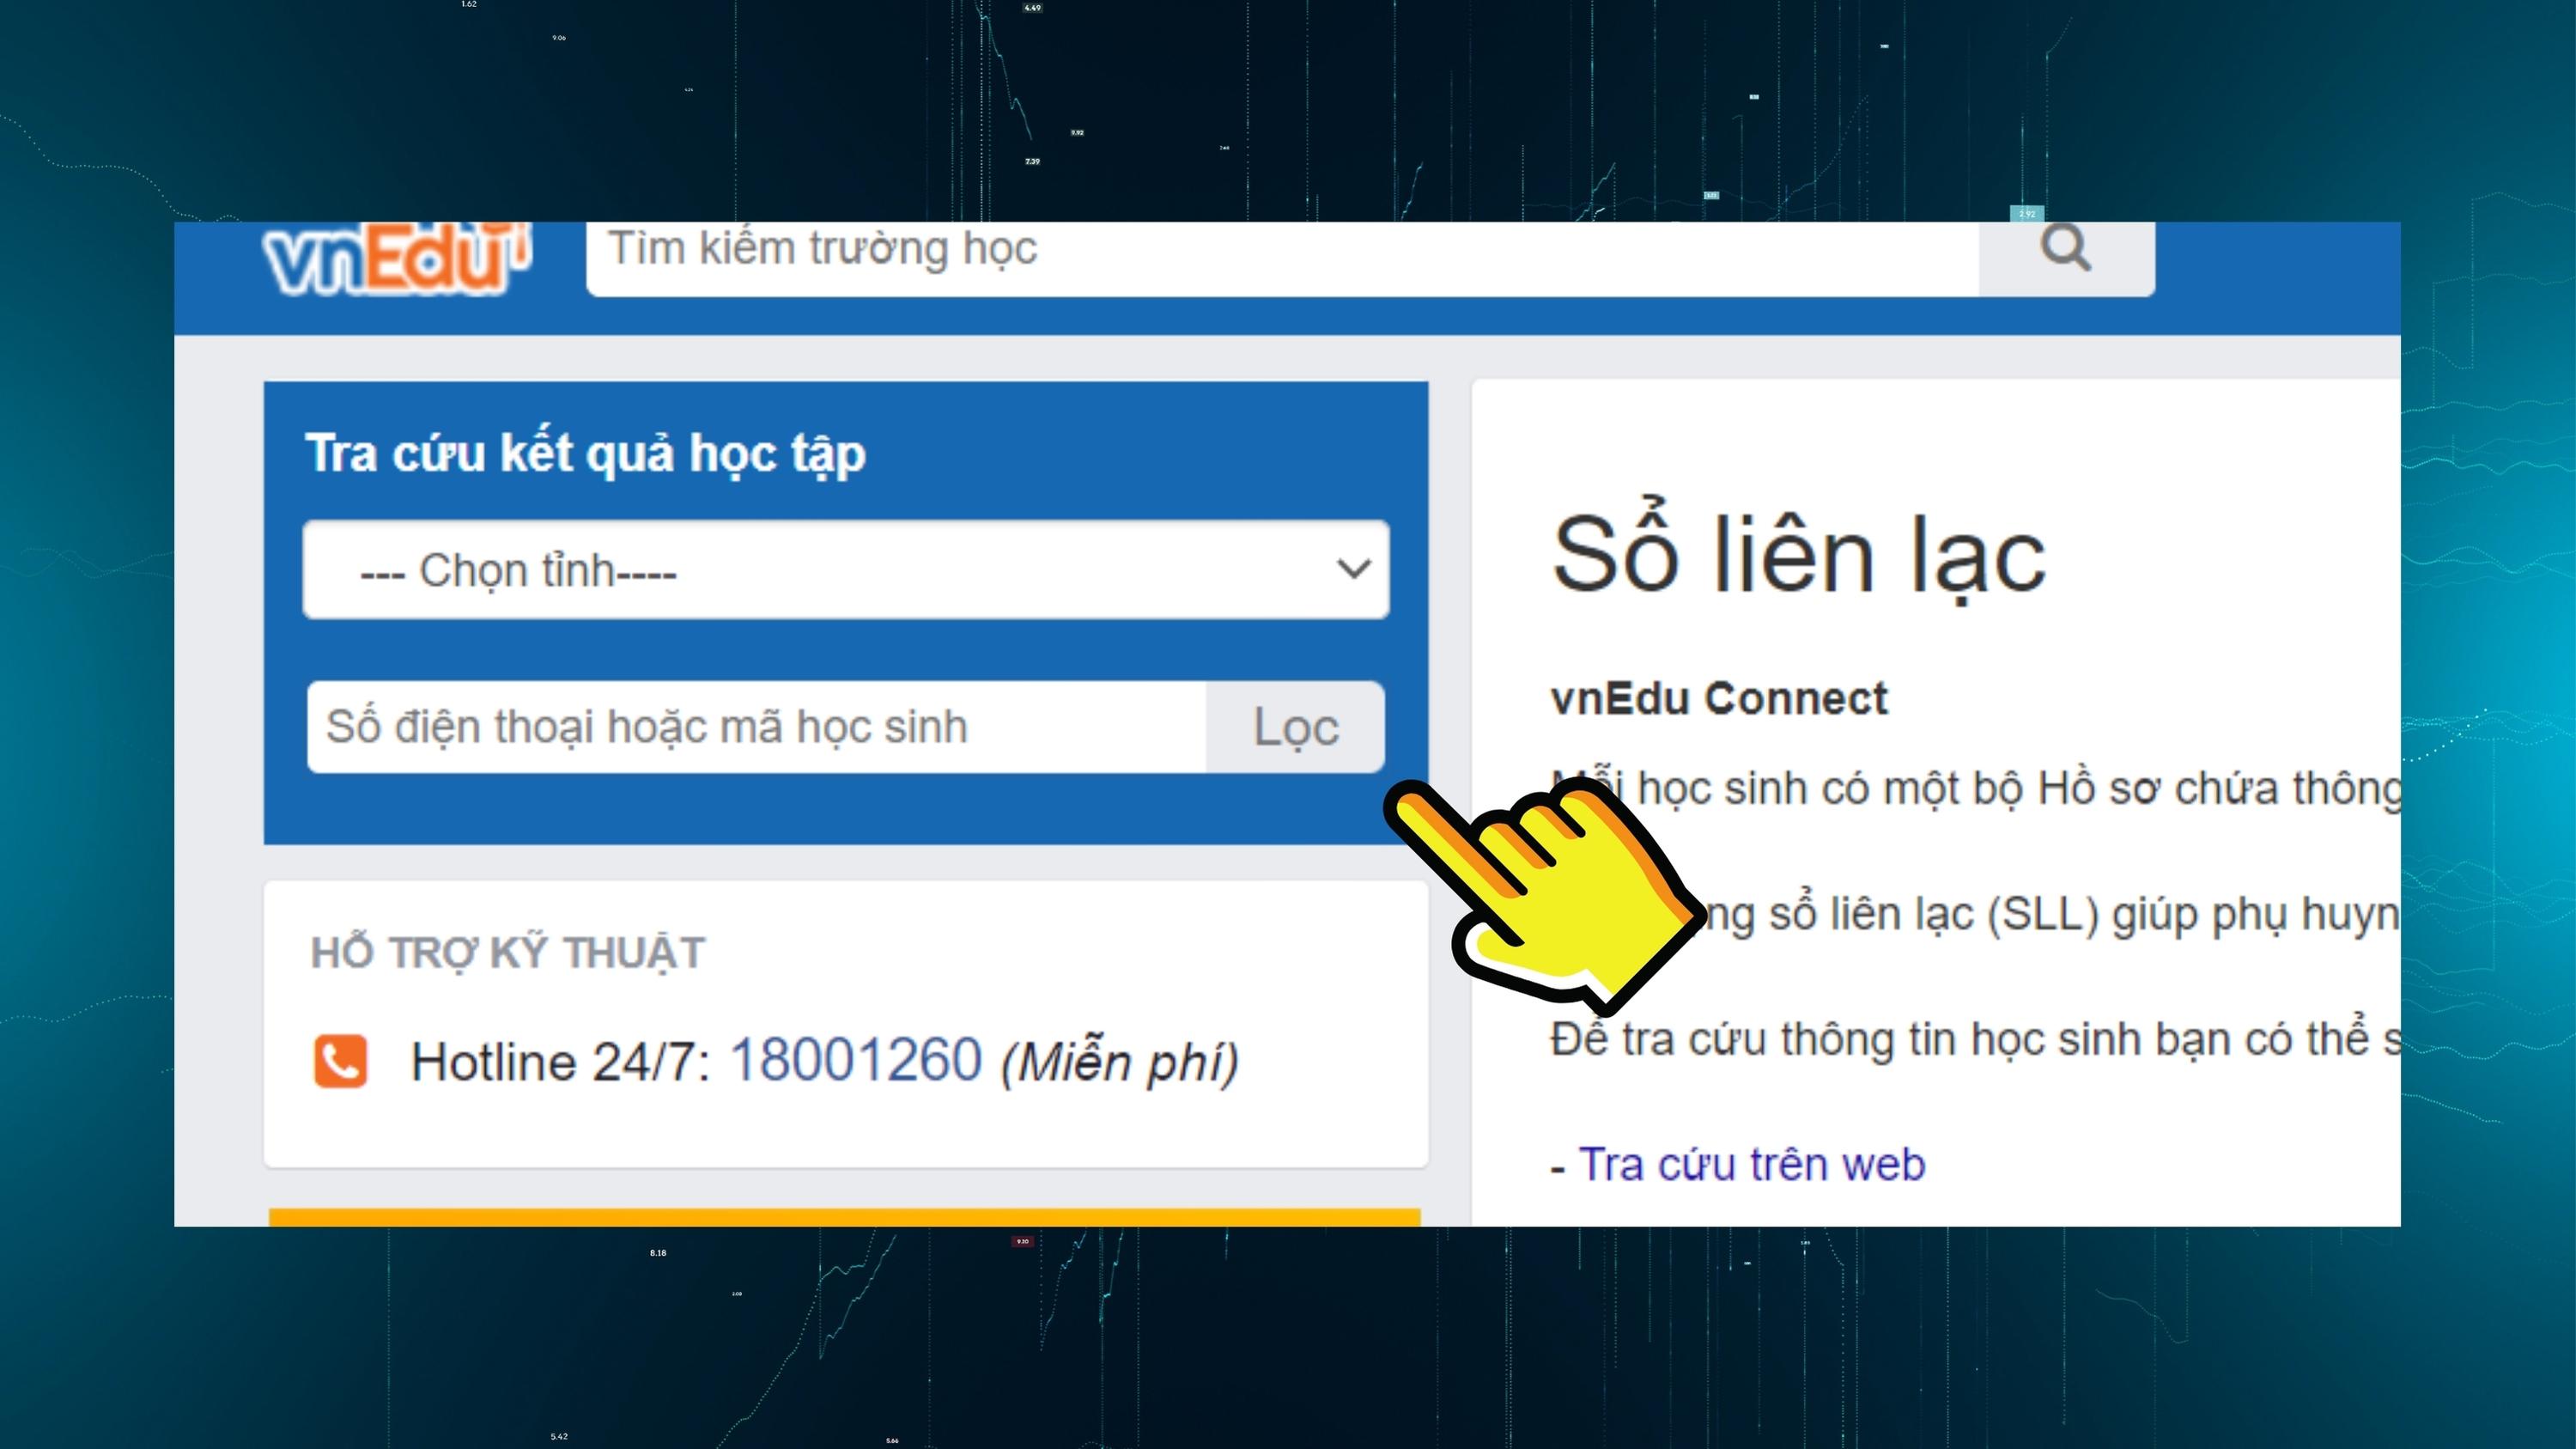Open the Tra cứu trên web link

tap(1748, 1163)
